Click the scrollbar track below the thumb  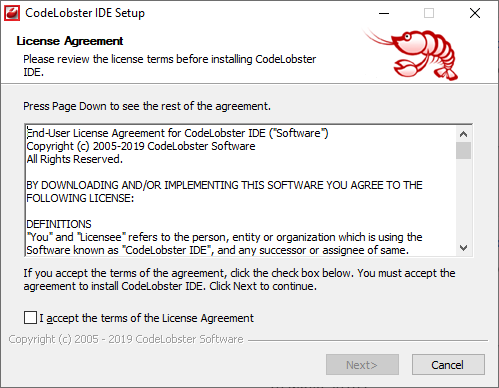463,200
